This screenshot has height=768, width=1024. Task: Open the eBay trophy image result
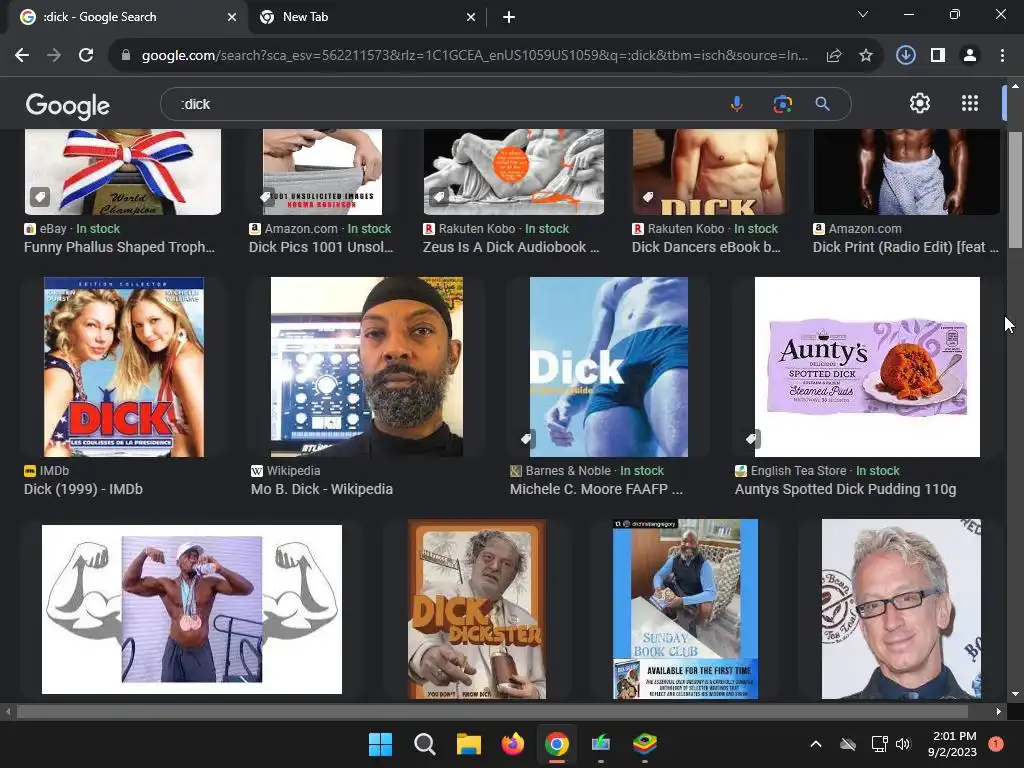coord(123,172)
